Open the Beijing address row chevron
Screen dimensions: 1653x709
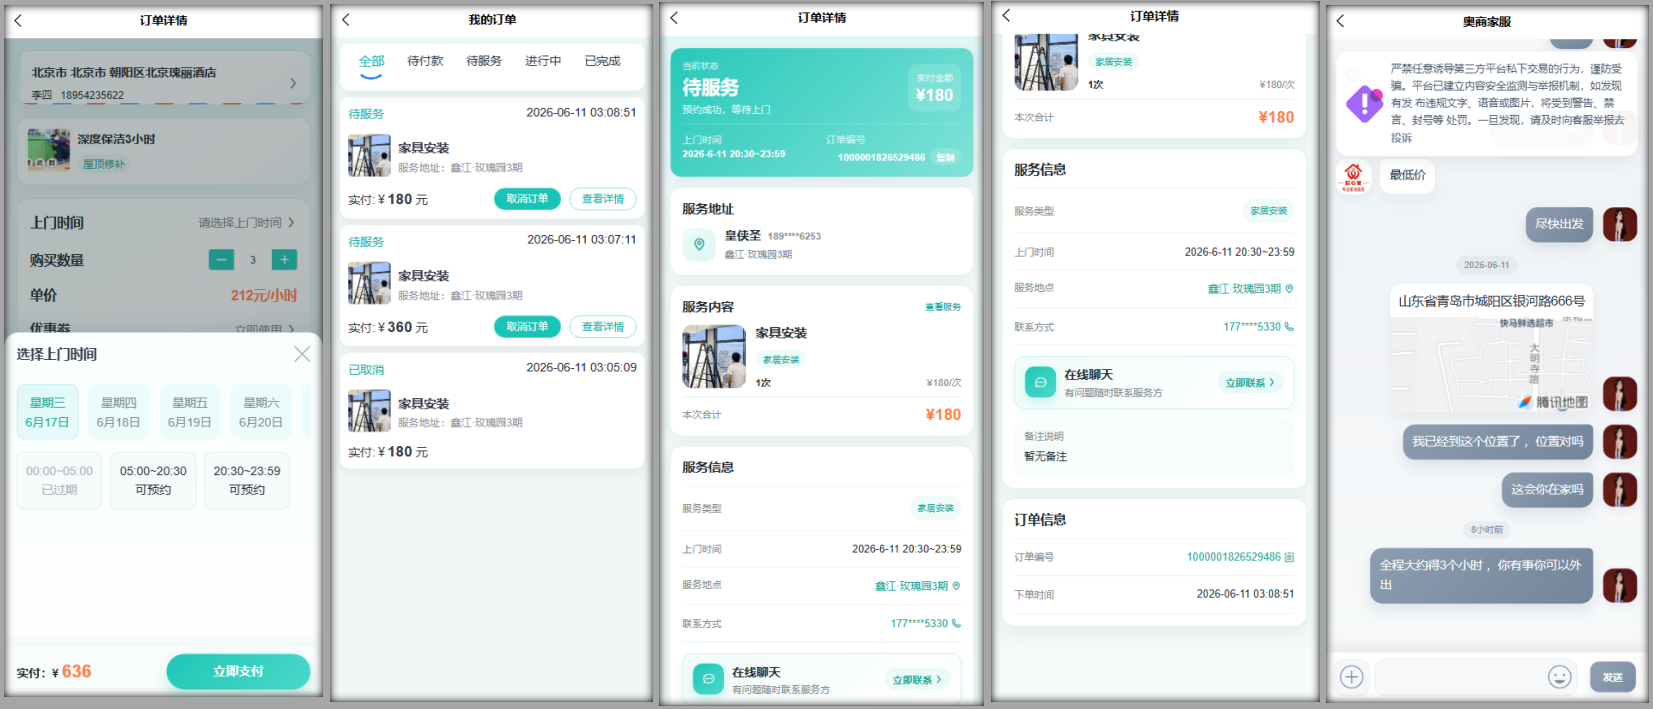tap(293, 83)
